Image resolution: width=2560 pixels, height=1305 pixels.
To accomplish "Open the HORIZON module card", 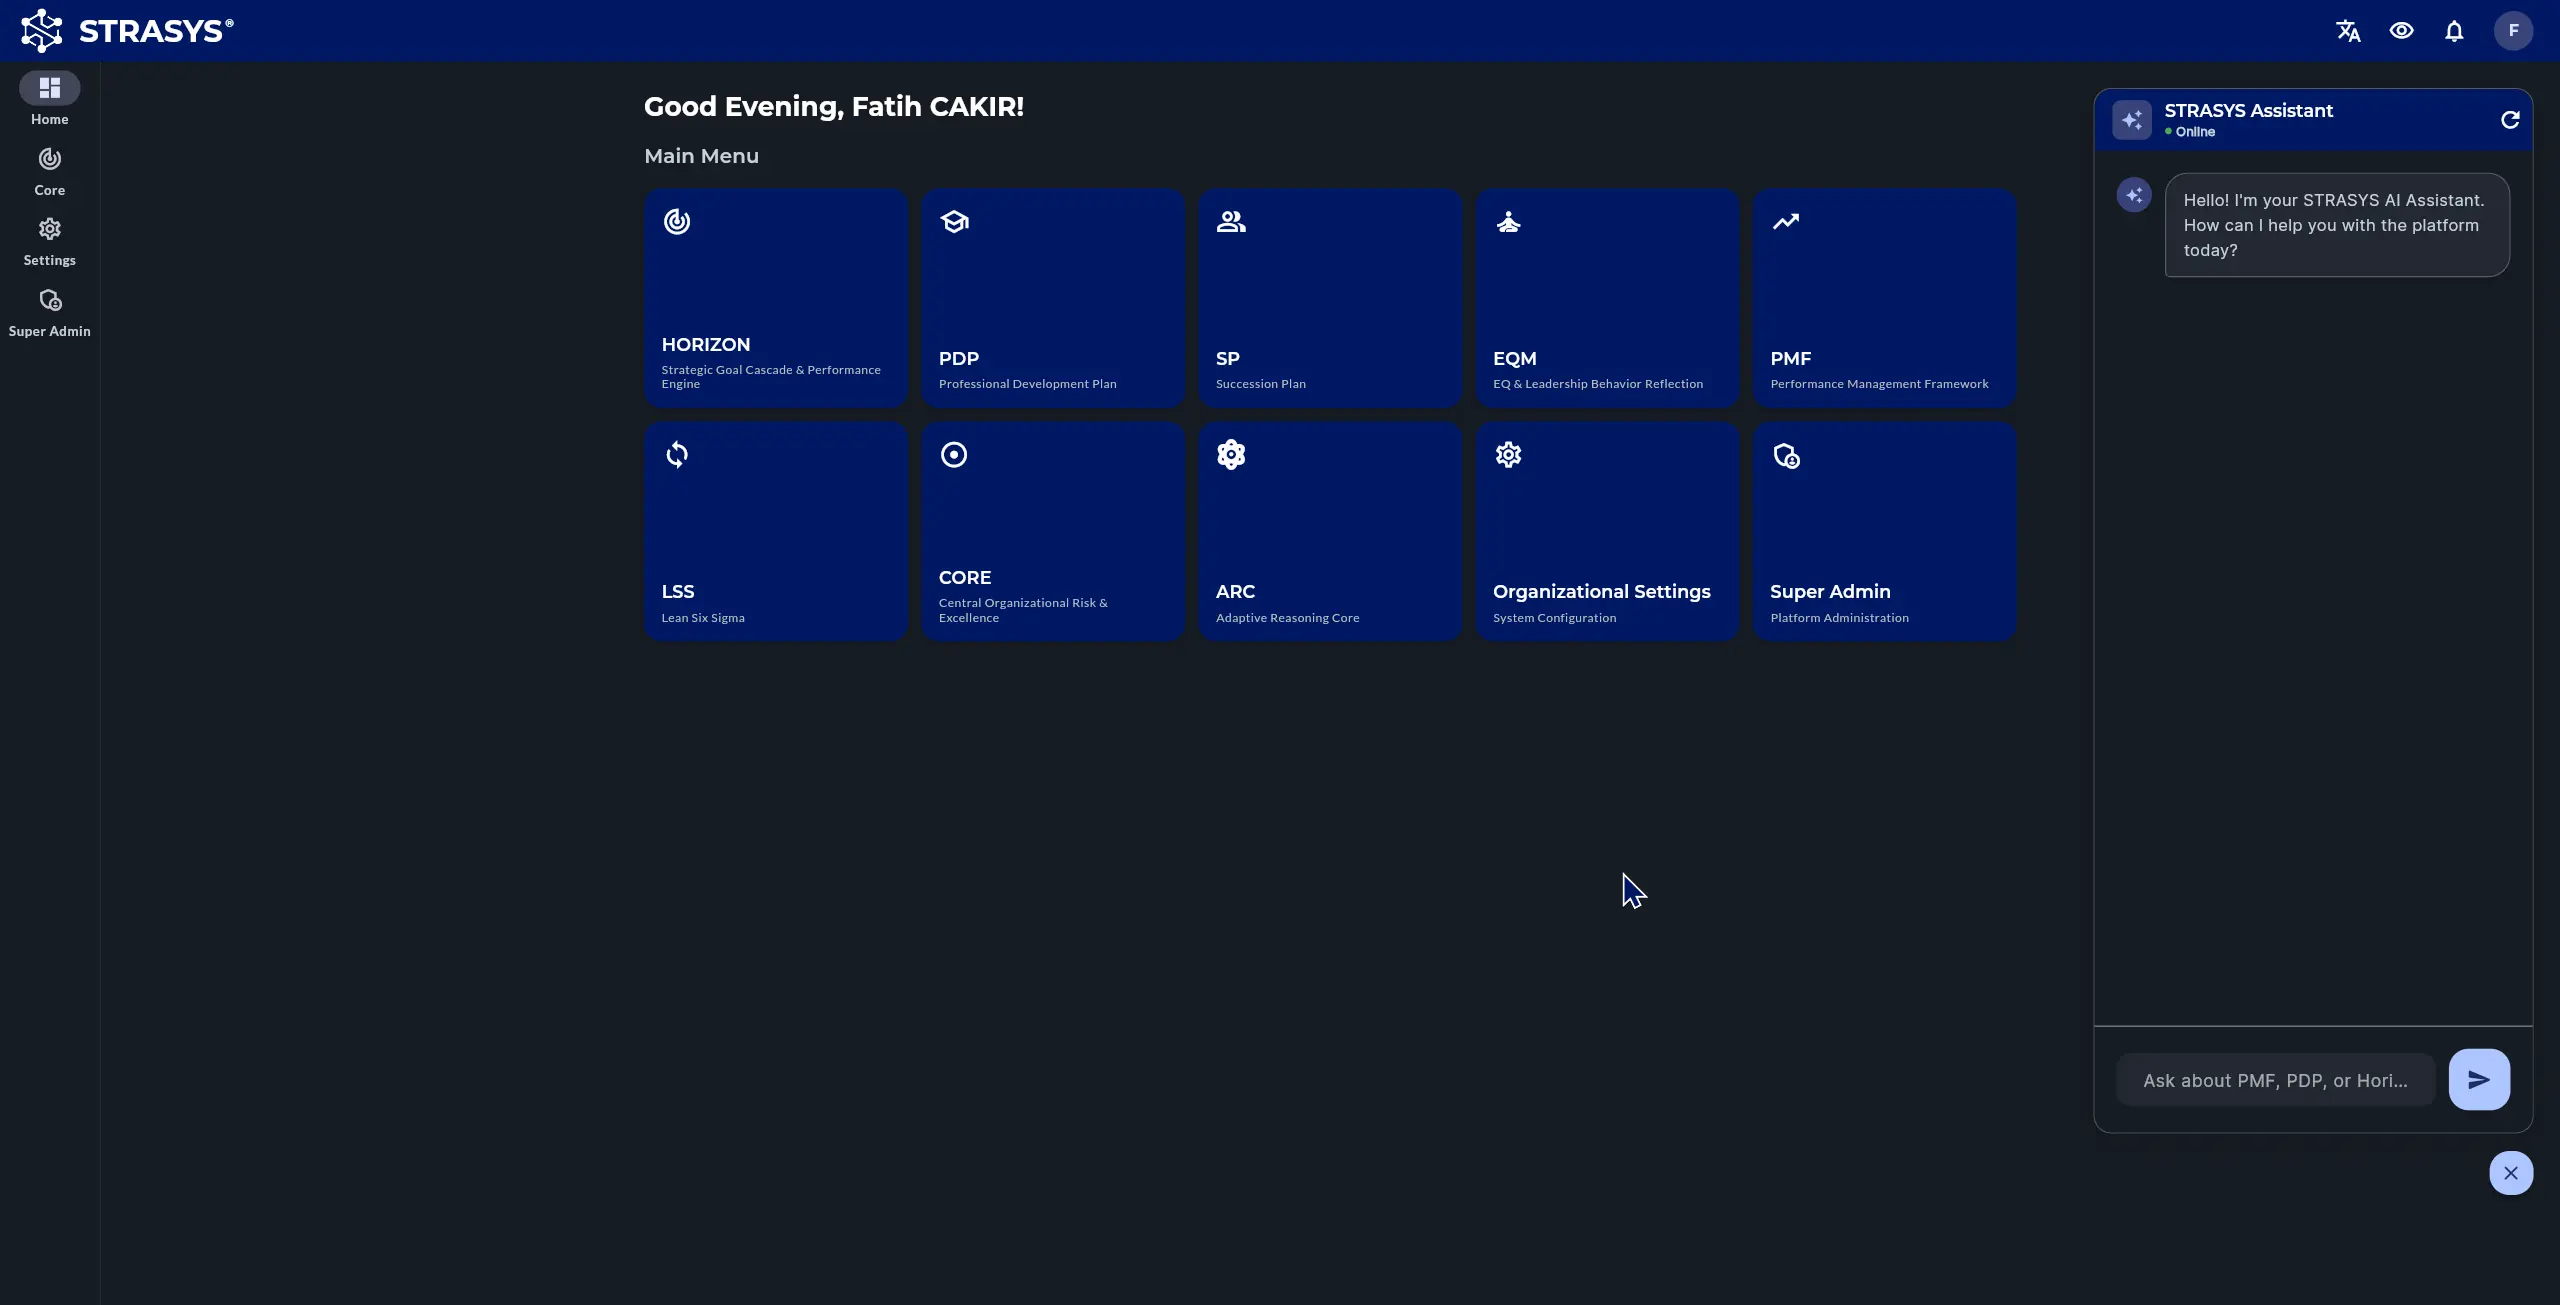I will (x=776, y=298).
